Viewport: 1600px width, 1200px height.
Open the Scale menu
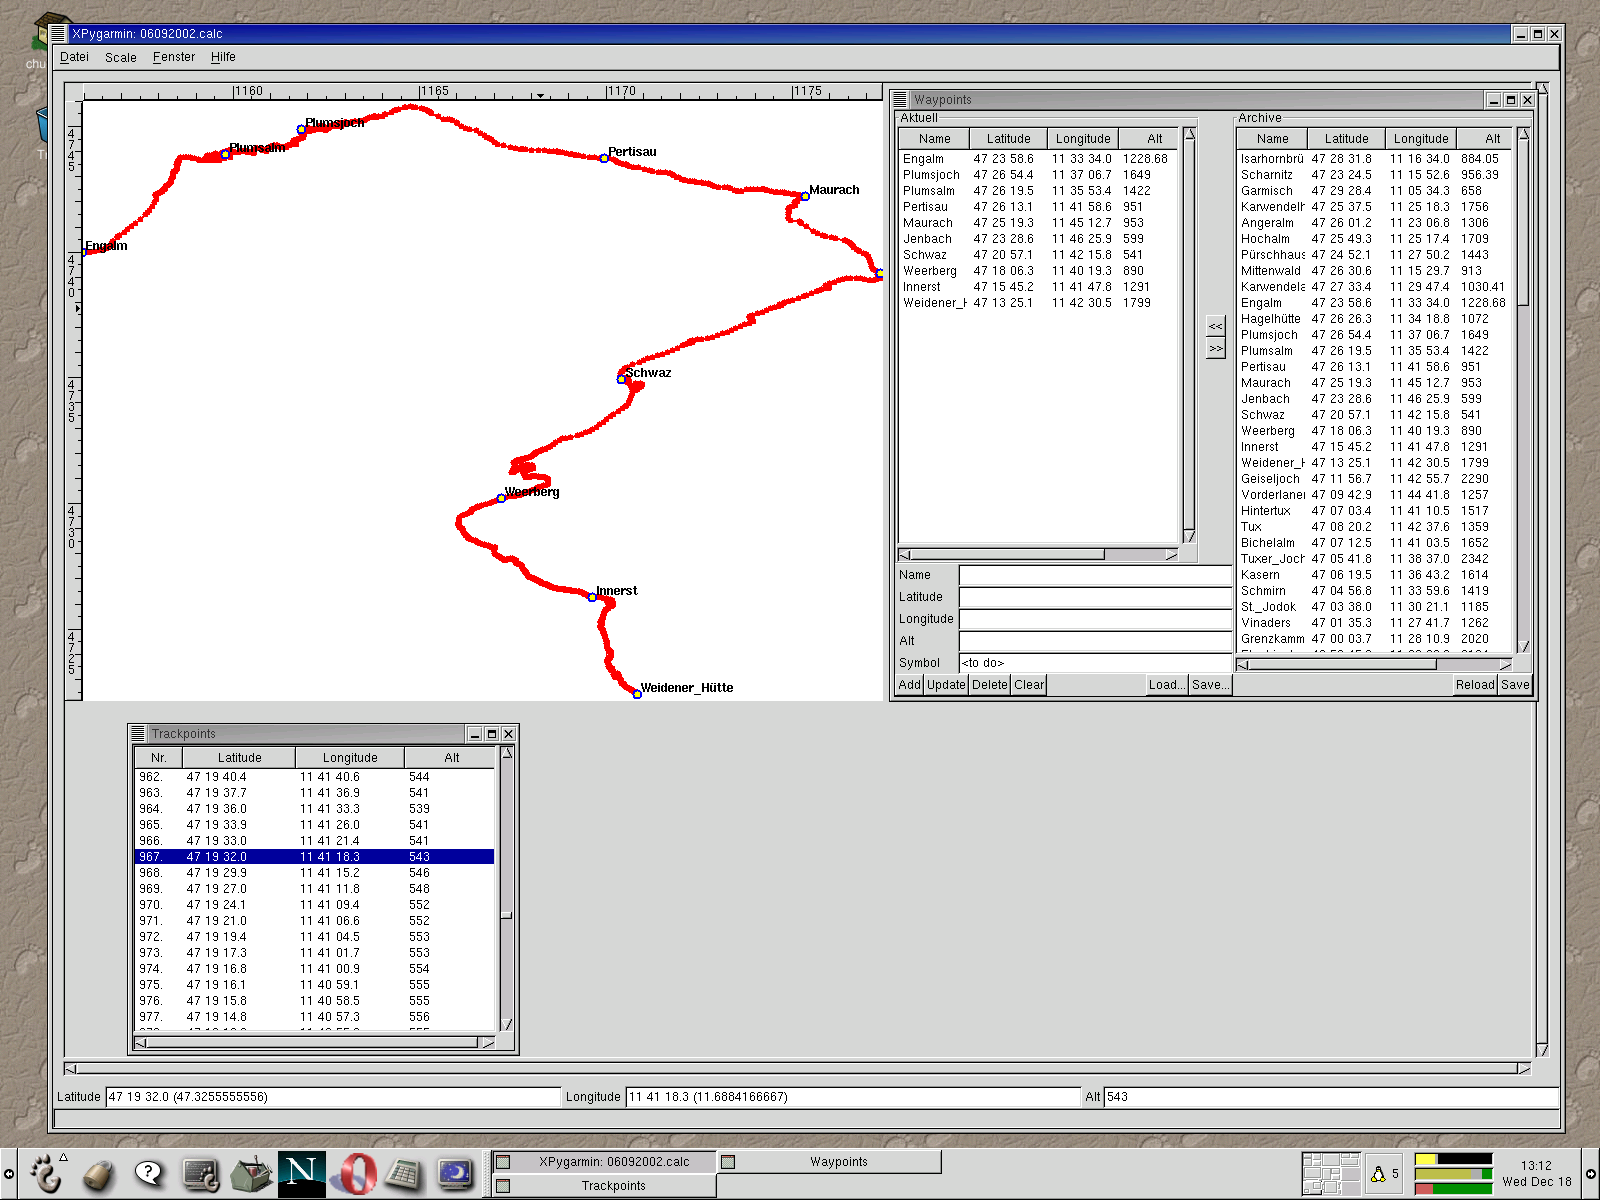click(x=120, y=57)
